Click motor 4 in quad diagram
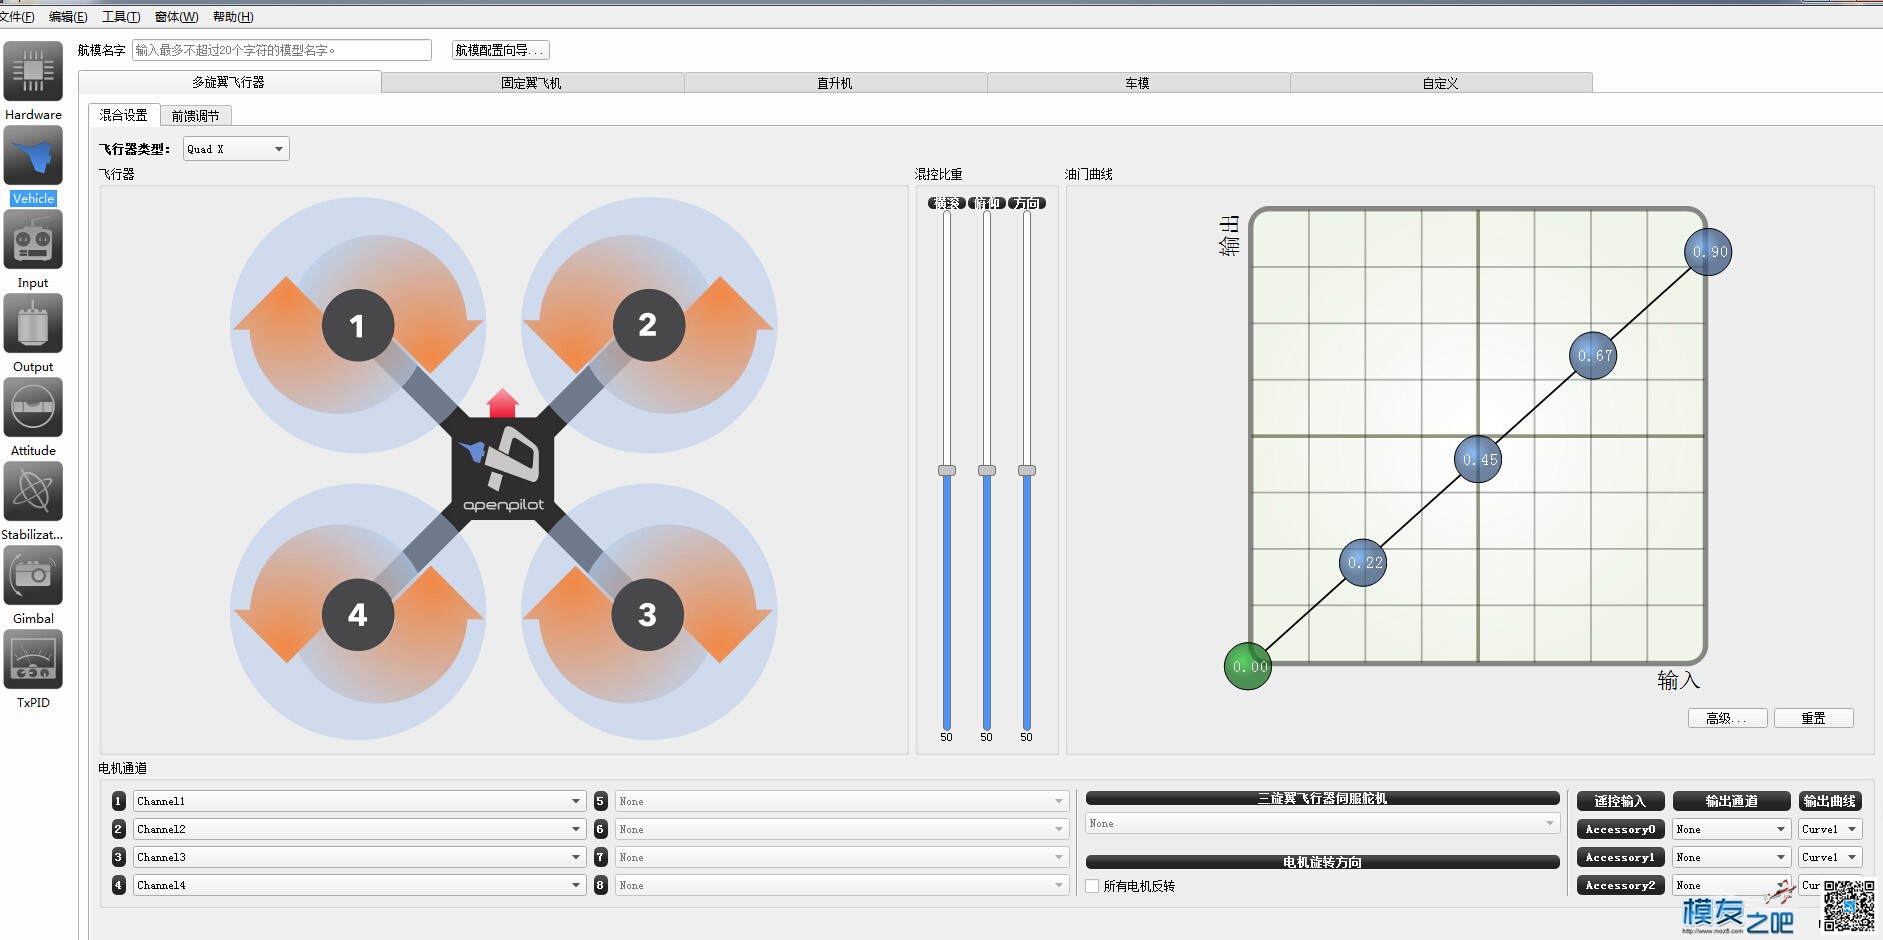 coord(357,615)
